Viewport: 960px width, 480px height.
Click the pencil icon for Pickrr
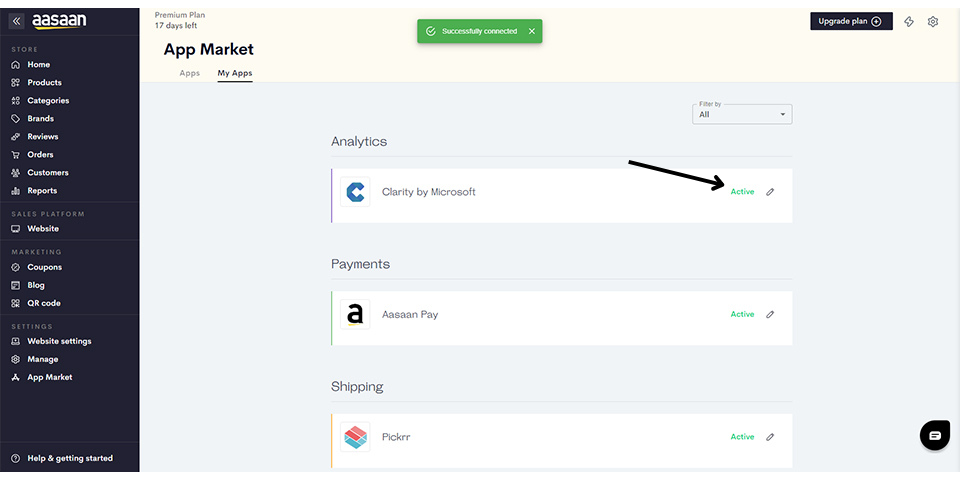770,437
